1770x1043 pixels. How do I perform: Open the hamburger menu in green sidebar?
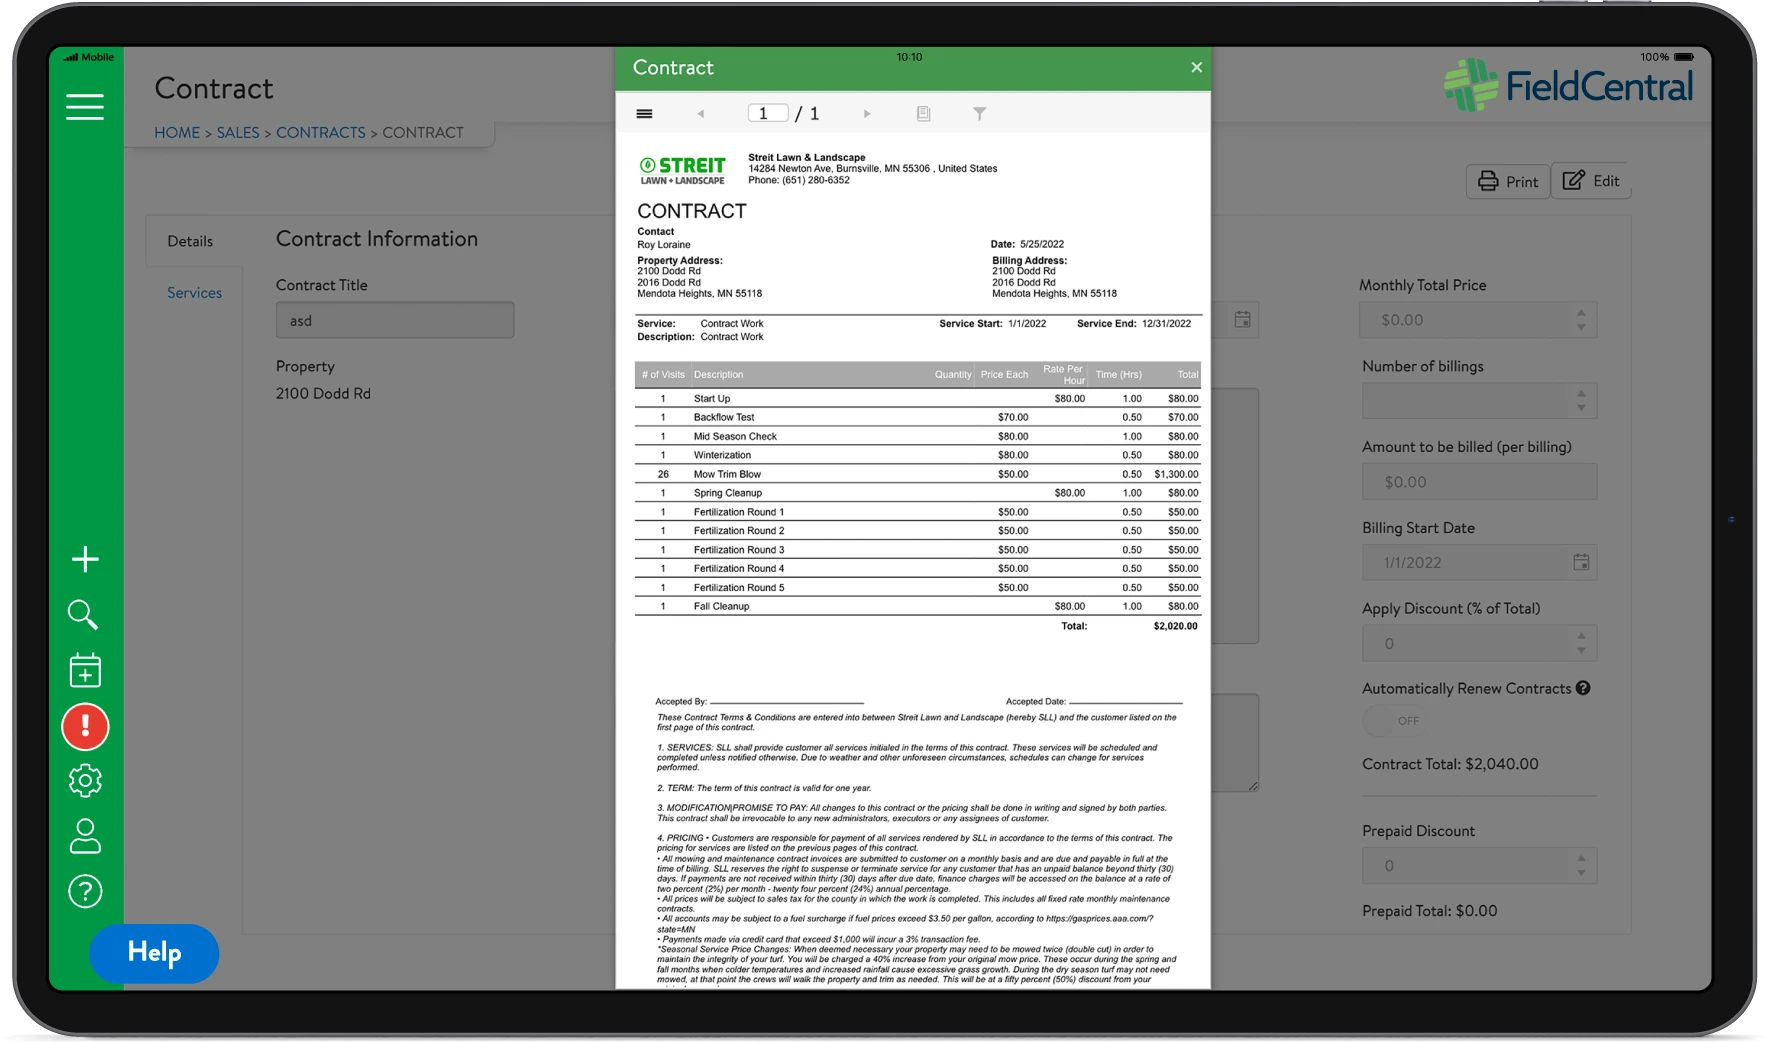[x=85, y=107]
